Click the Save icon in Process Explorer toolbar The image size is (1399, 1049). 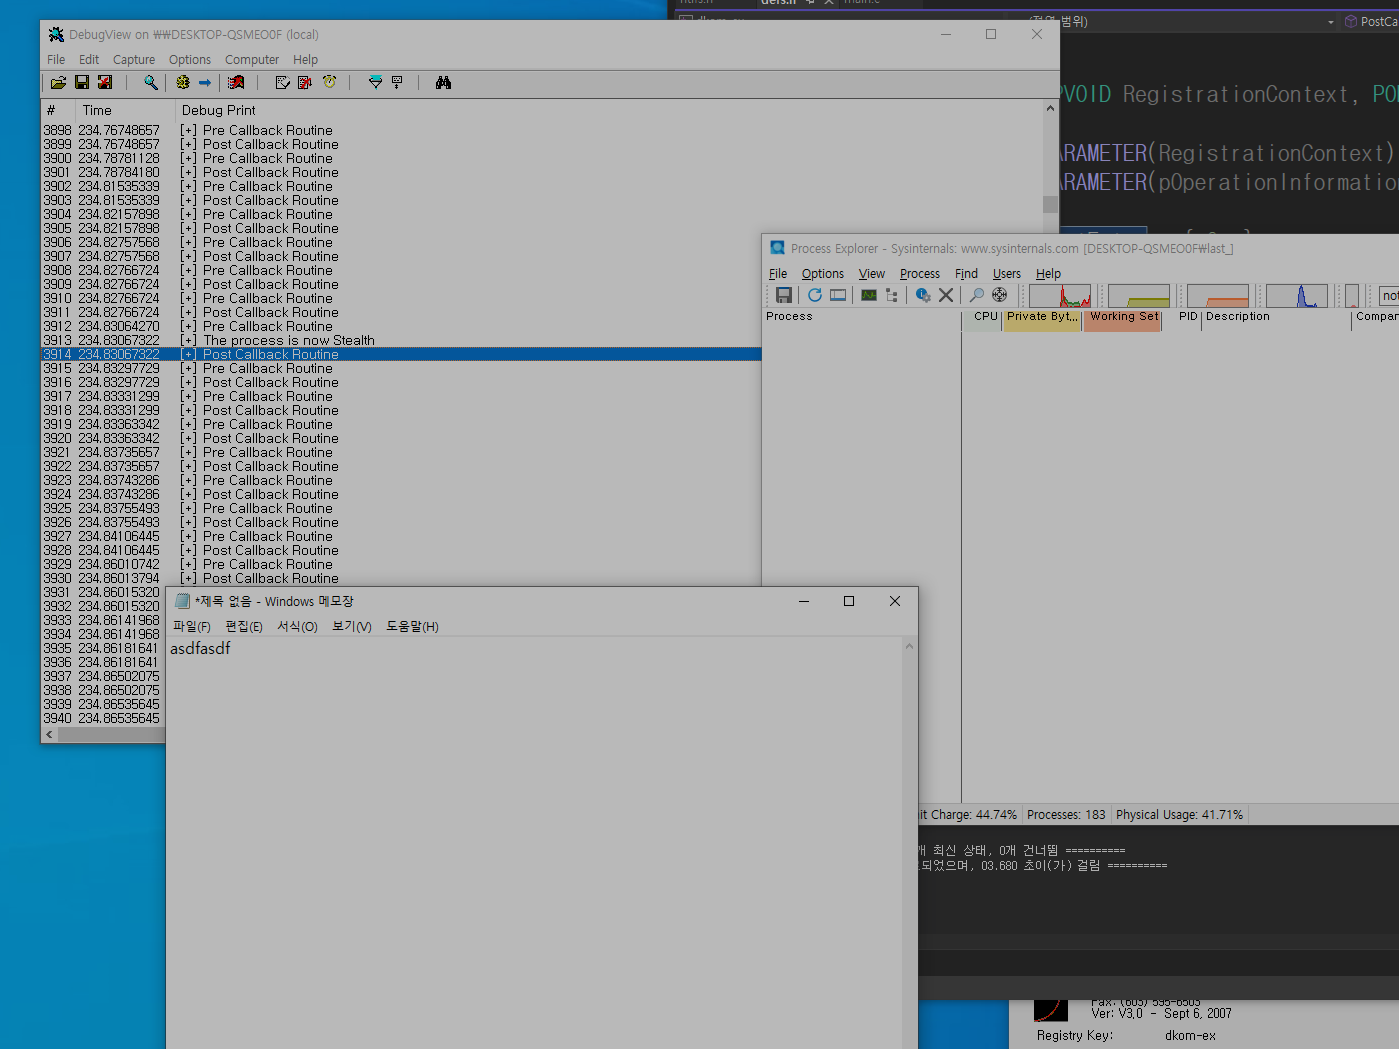pyautogui.click(x=784, y=295)
